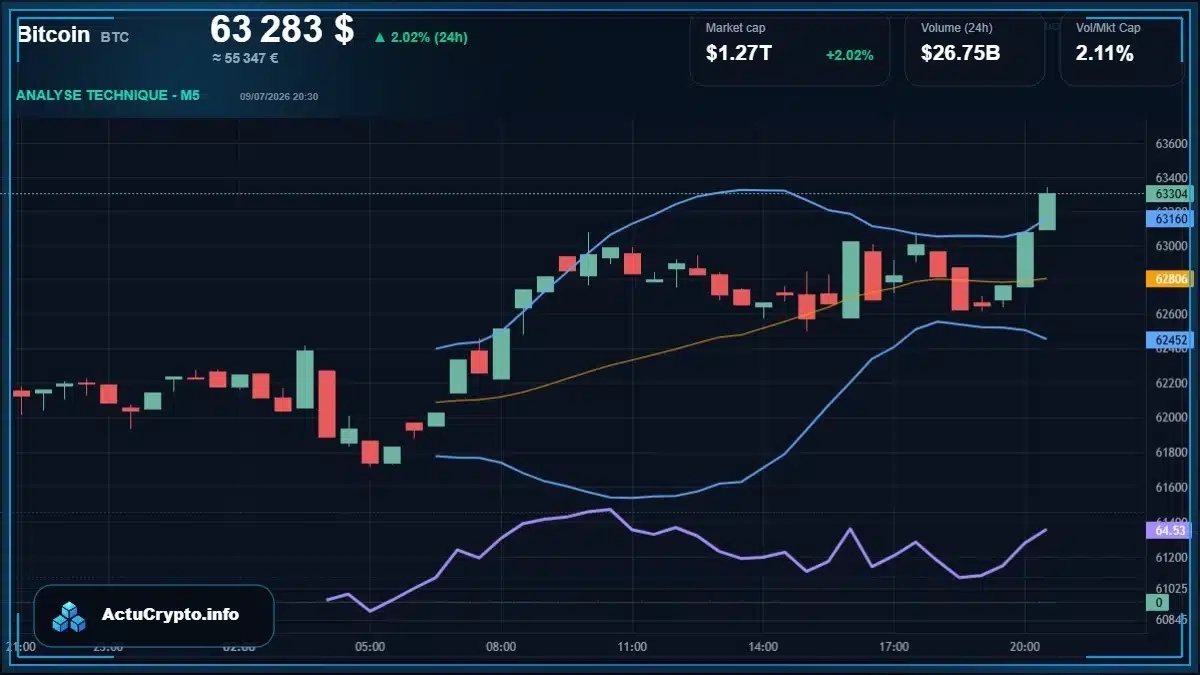The image size is (1200, 675).
Task: Click the 60845 price axis label
Action: click(x=1171, y=620)
